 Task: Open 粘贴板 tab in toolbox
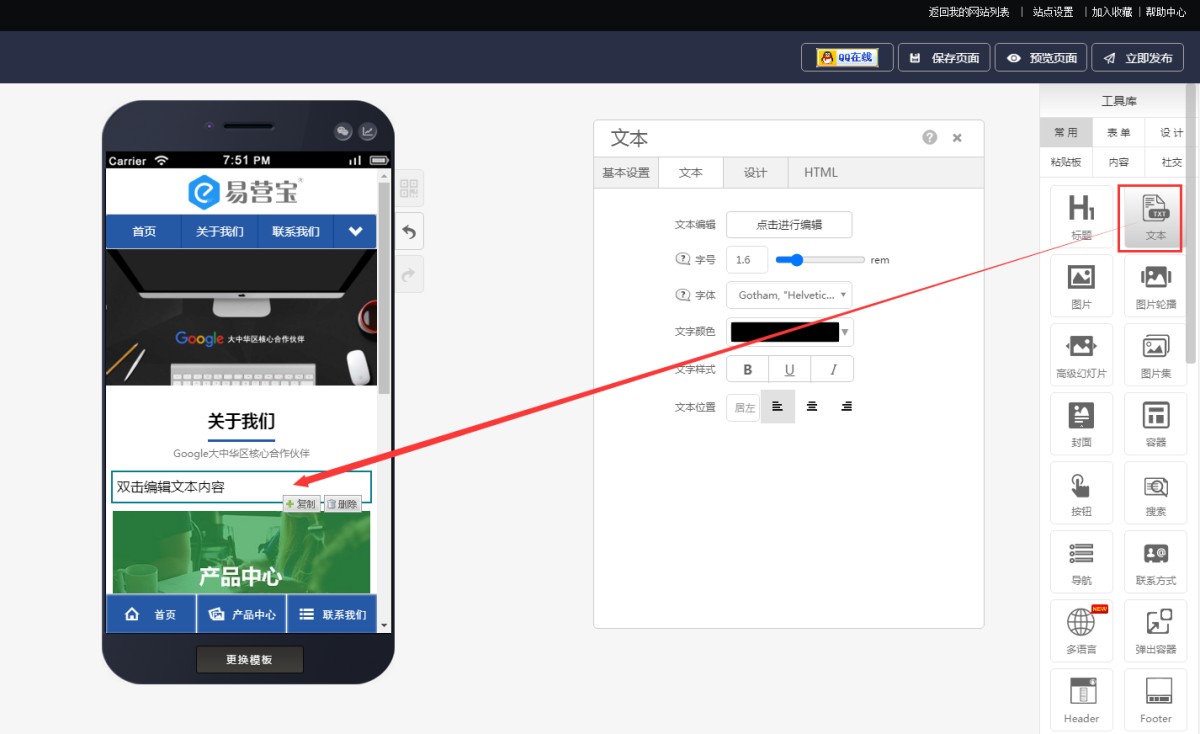tap(1065, 161)
